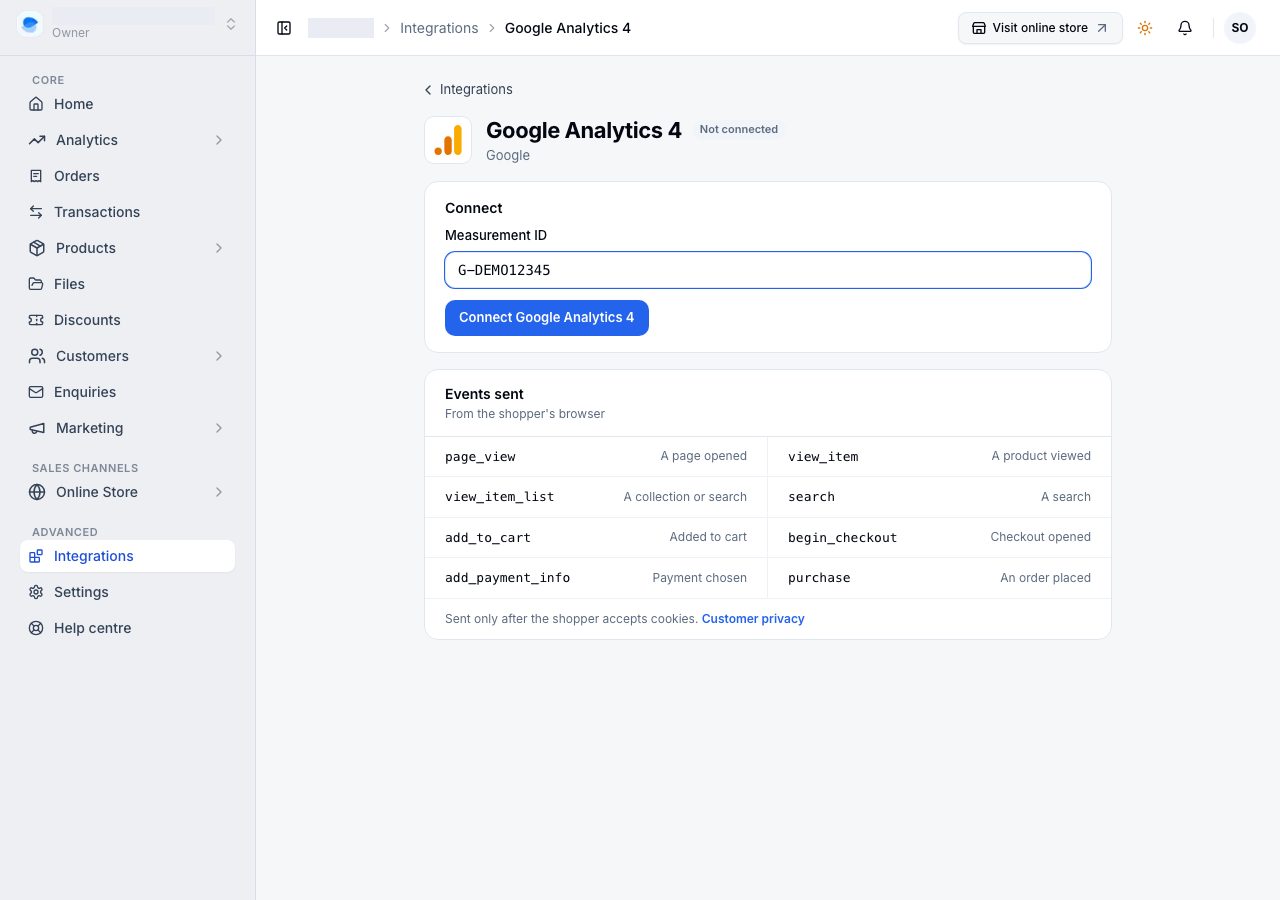The width and height of the screenshot is (1280, 900).
Task: Click the Enquiries envelope icon
Action: coord(36,392)
